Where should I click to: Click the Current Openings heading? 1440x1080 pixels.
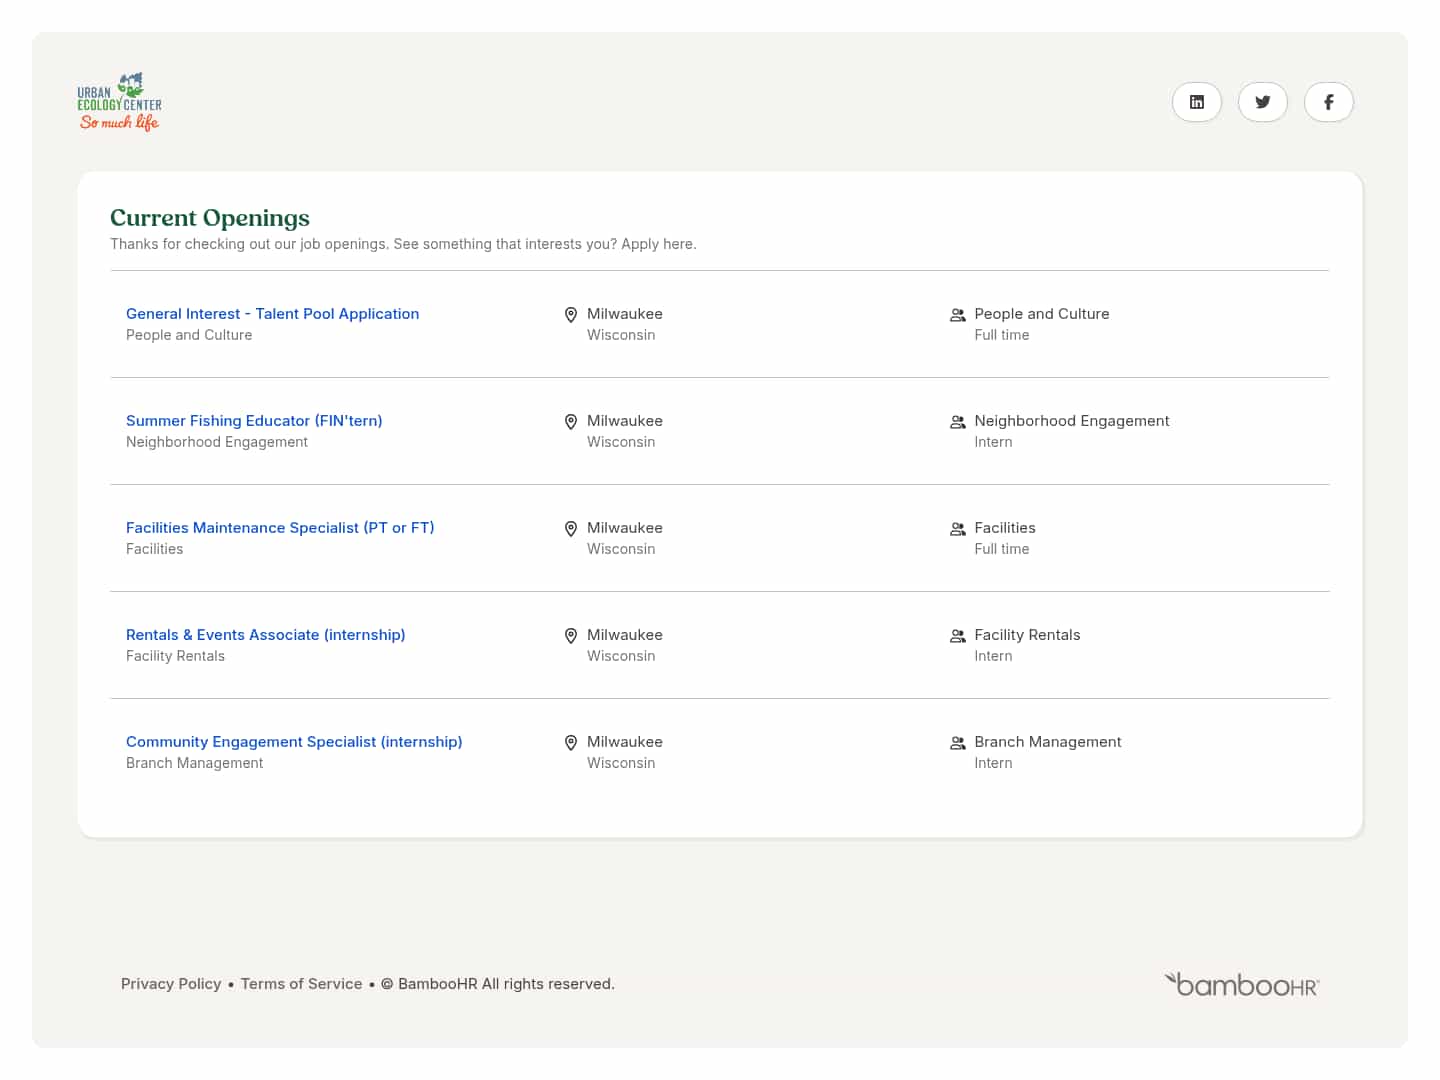210,218
